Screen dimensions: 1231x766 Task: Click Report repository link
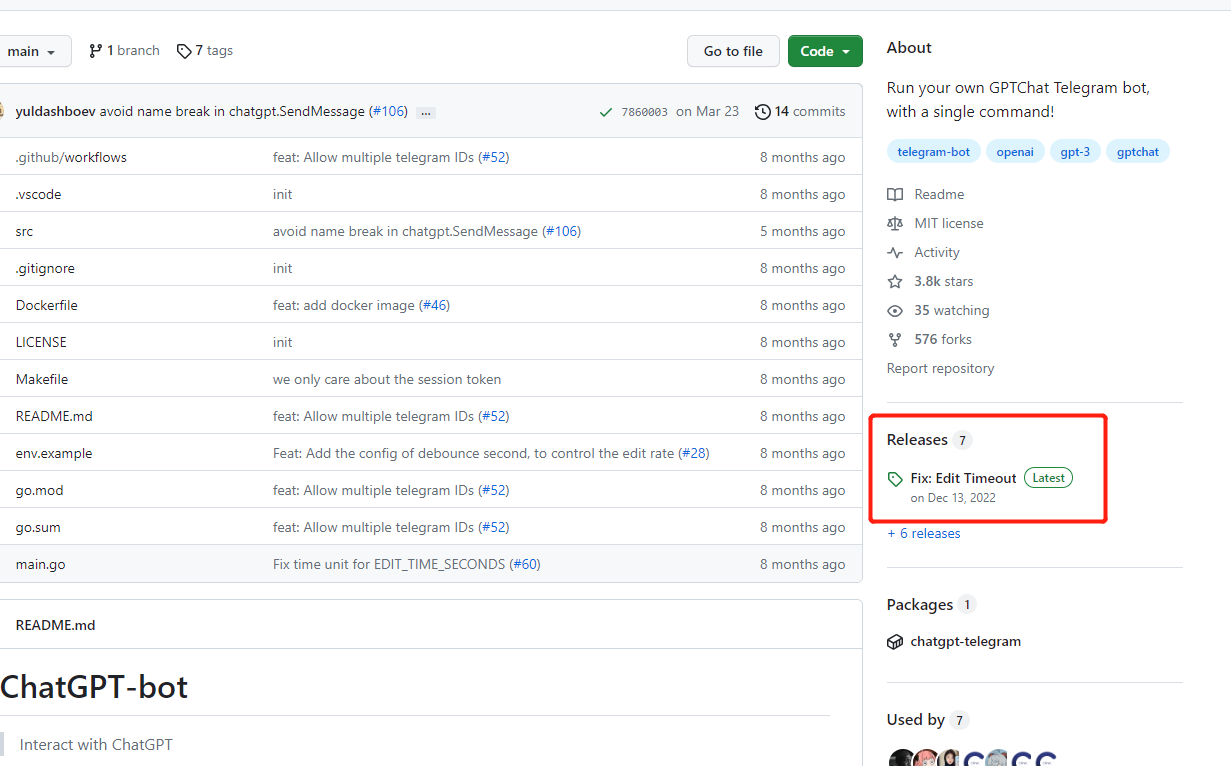pyautogui.click(x=940, y=368)
